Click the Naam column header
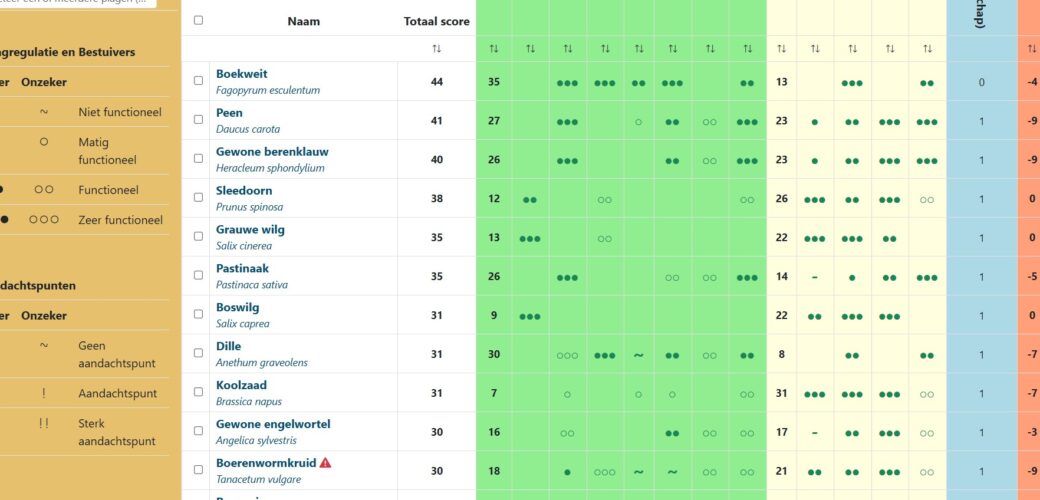 tap(304, 21)
